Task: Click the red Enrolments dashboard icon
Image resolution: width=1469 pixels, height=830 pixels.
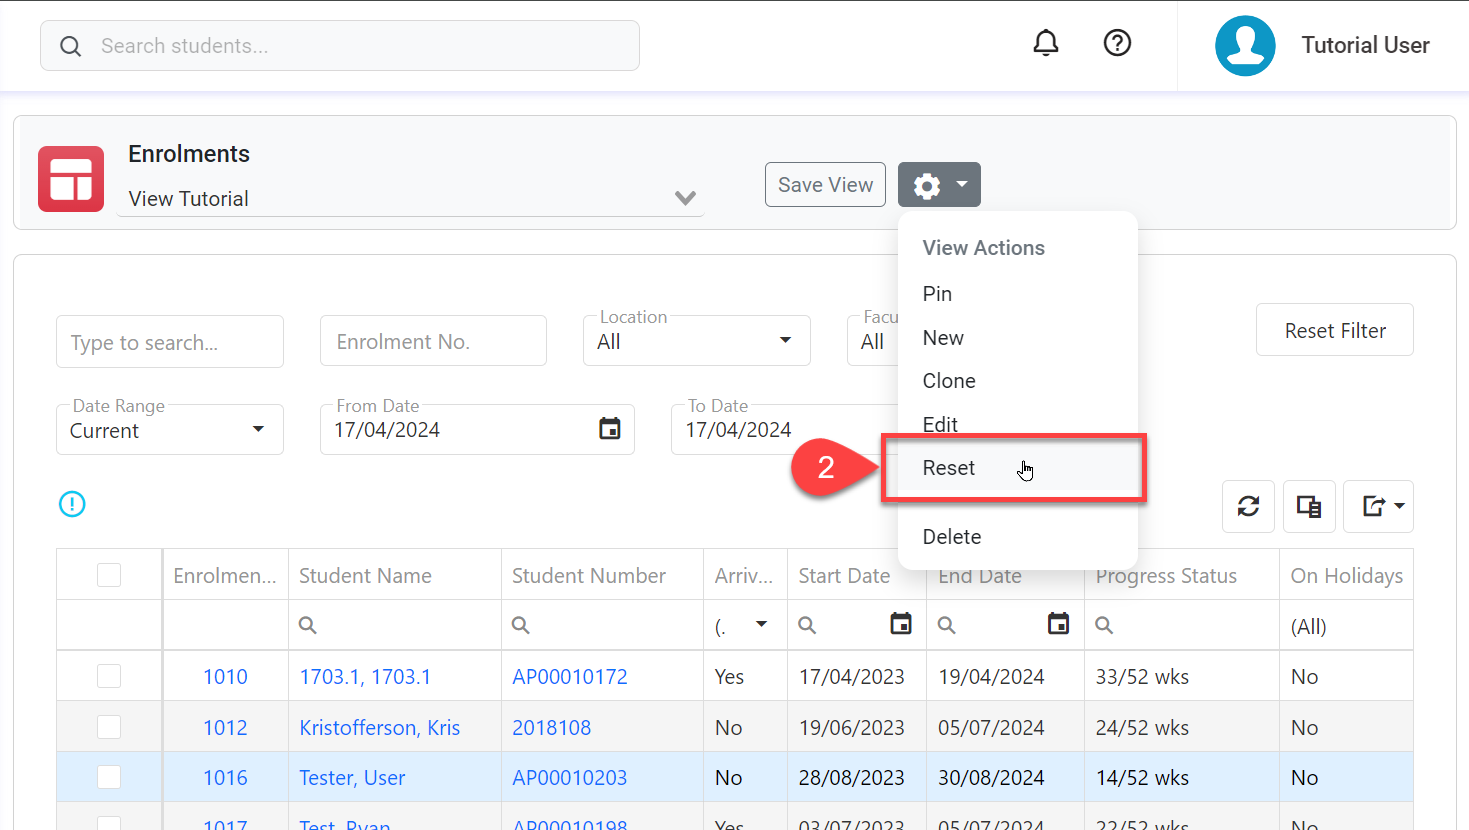Action: (71, 179)
